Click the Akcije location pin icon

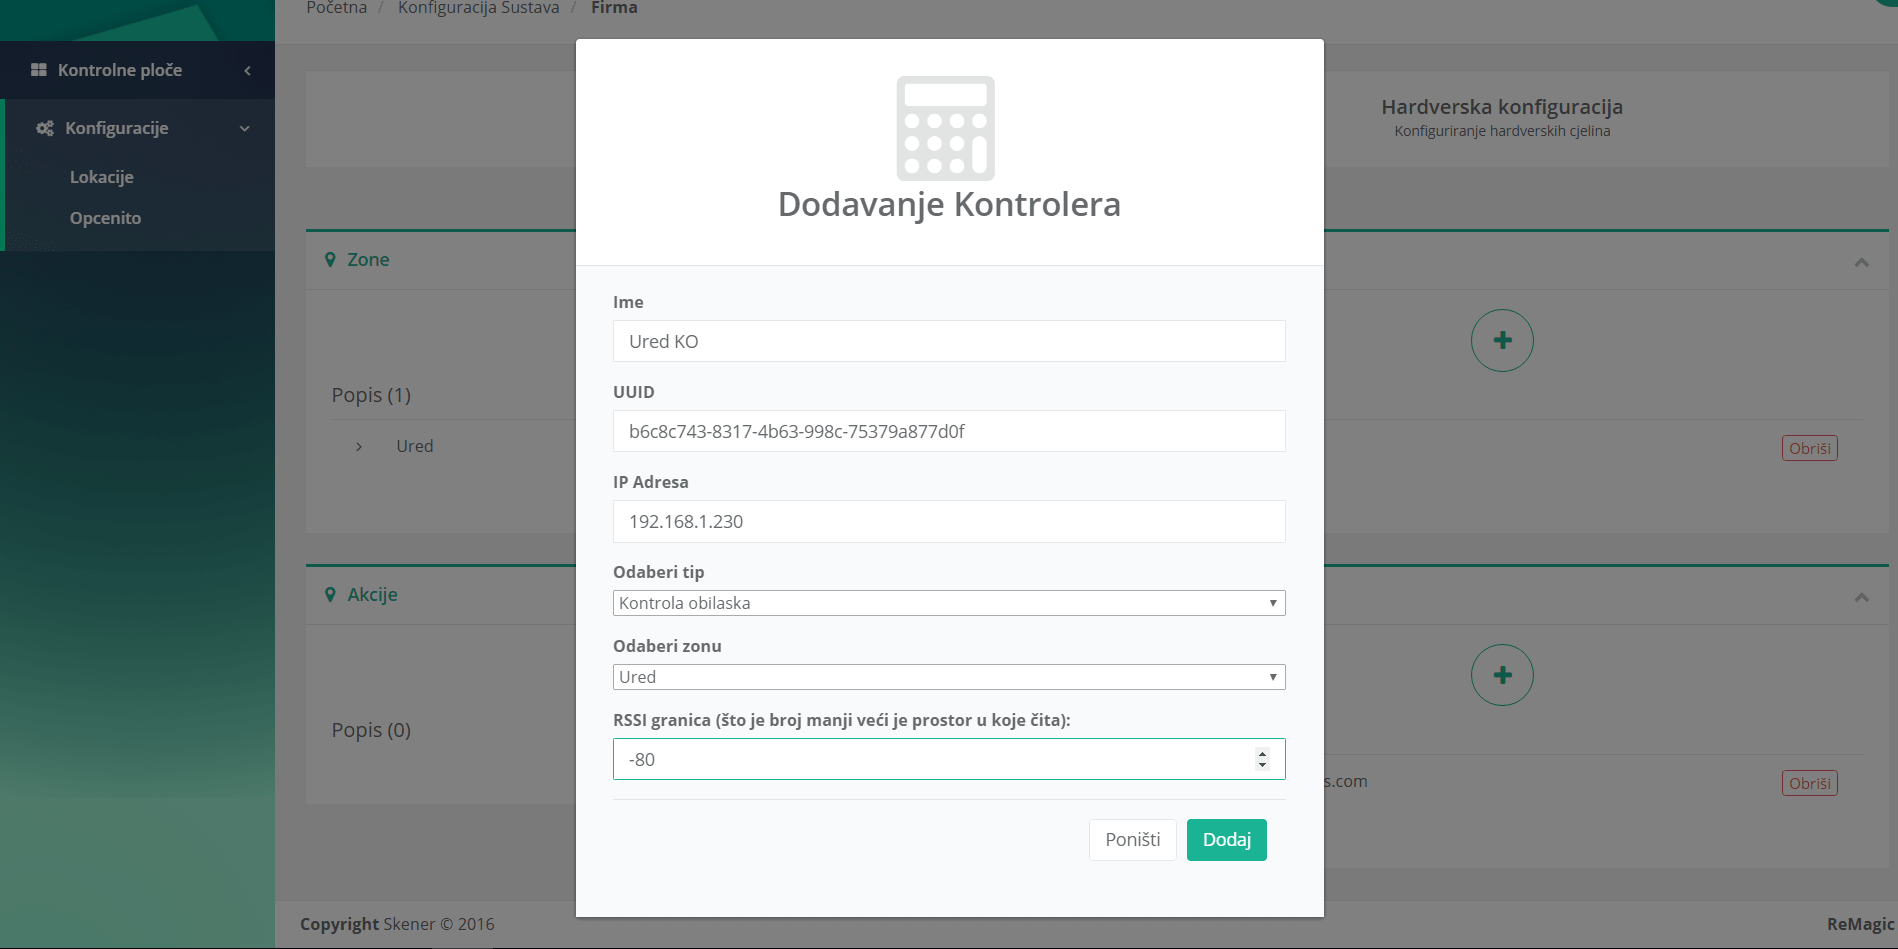click(x=331, y=594)
